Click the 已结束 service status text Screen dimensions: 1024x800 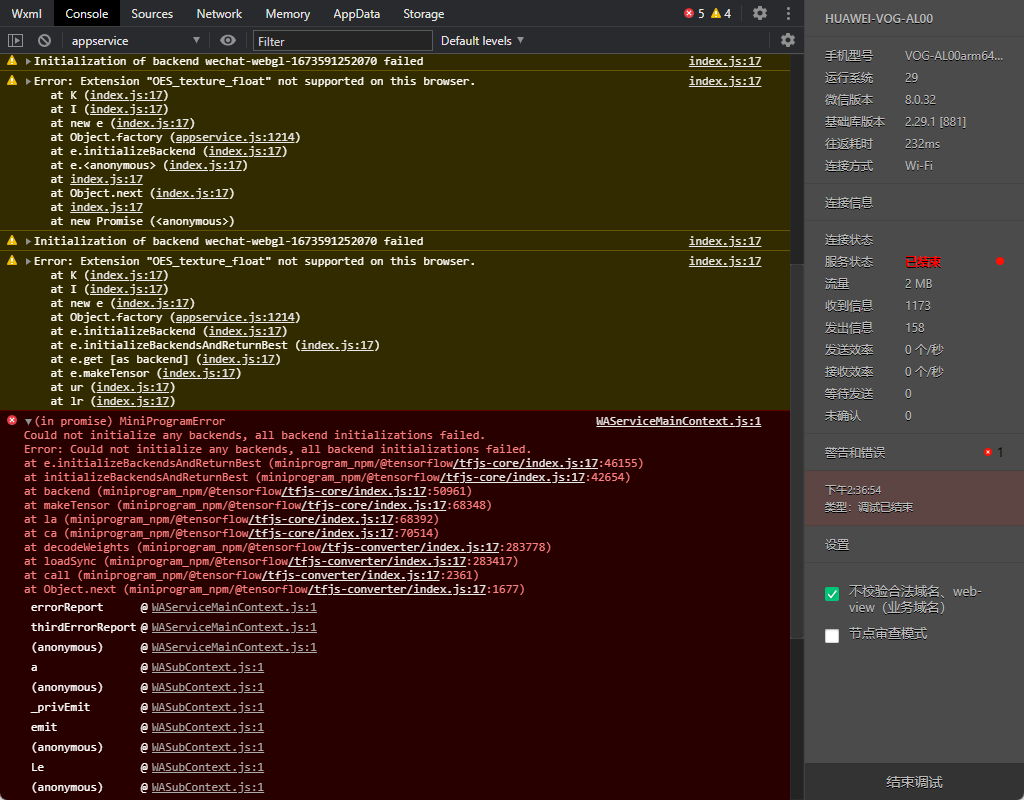click(922, 262)
